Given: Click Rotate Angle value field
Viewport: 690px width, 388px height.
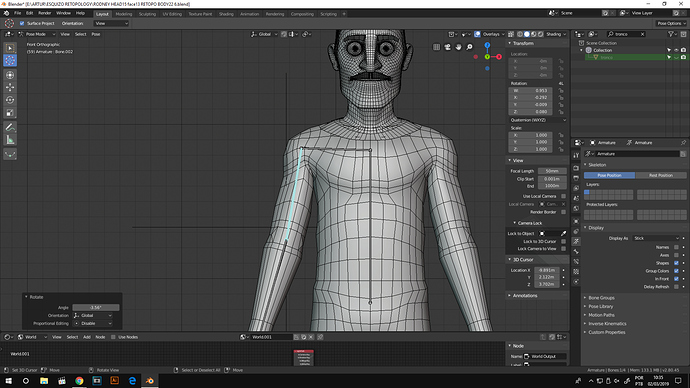Looking at the screenshot, I should click(96, 307).
